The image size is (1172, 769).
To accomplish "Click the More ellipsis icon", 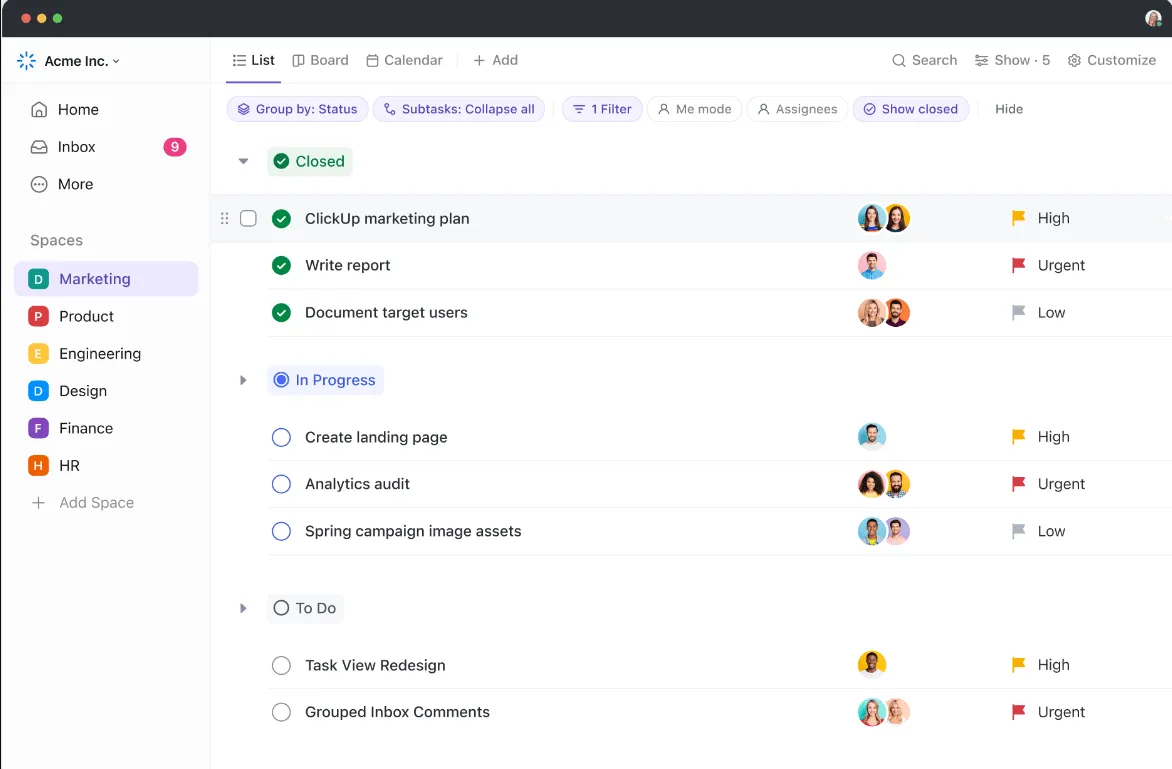I will [39, 185].
